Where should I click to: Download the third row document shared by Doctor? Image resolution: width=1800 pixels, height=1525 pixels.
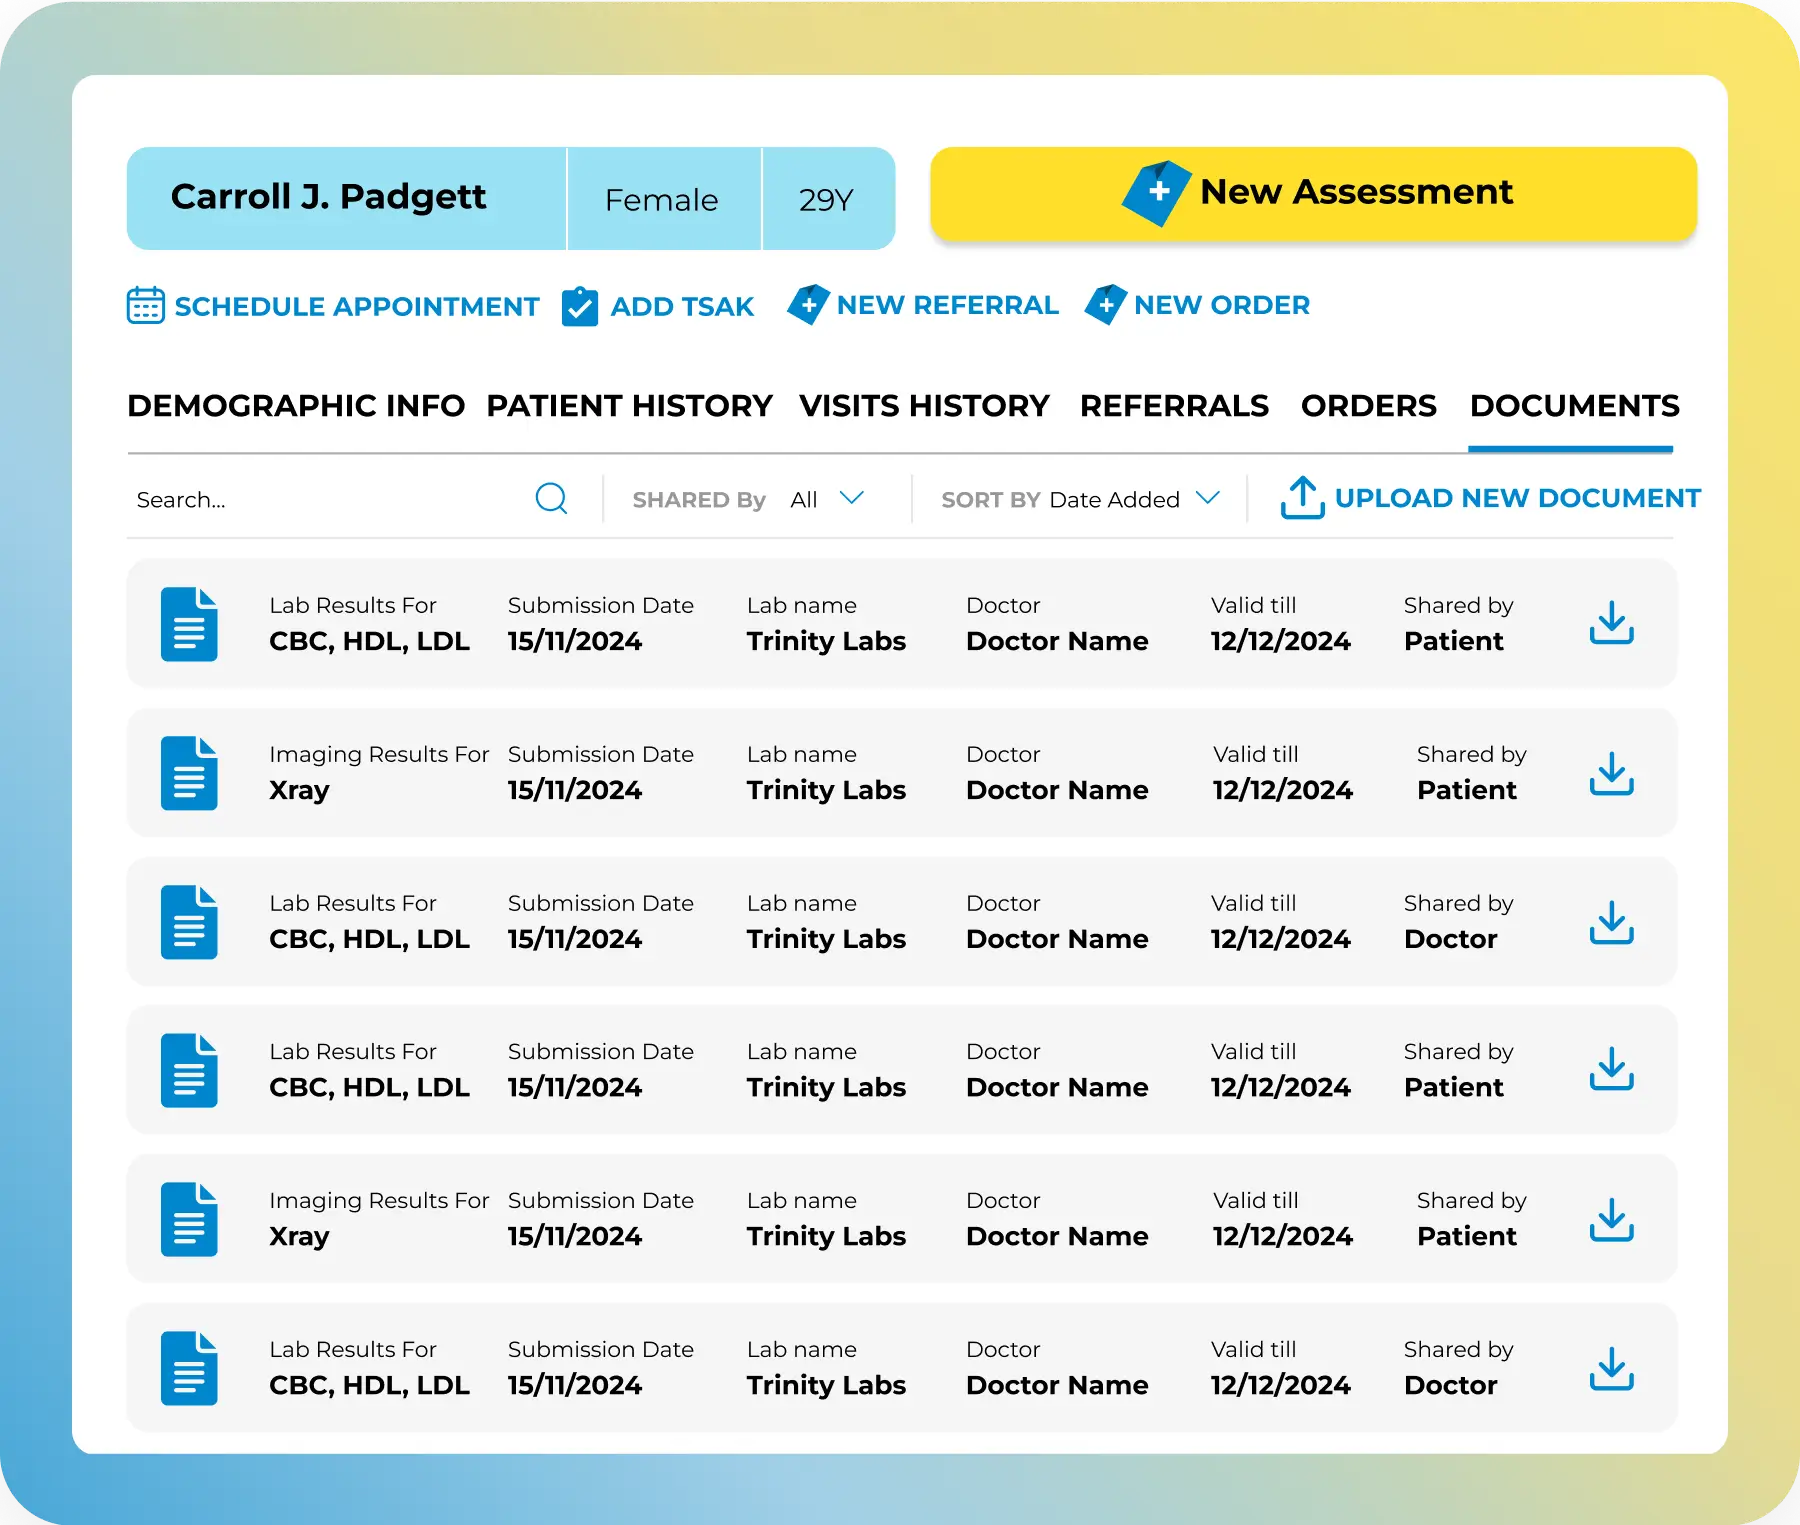[1611, 922]
